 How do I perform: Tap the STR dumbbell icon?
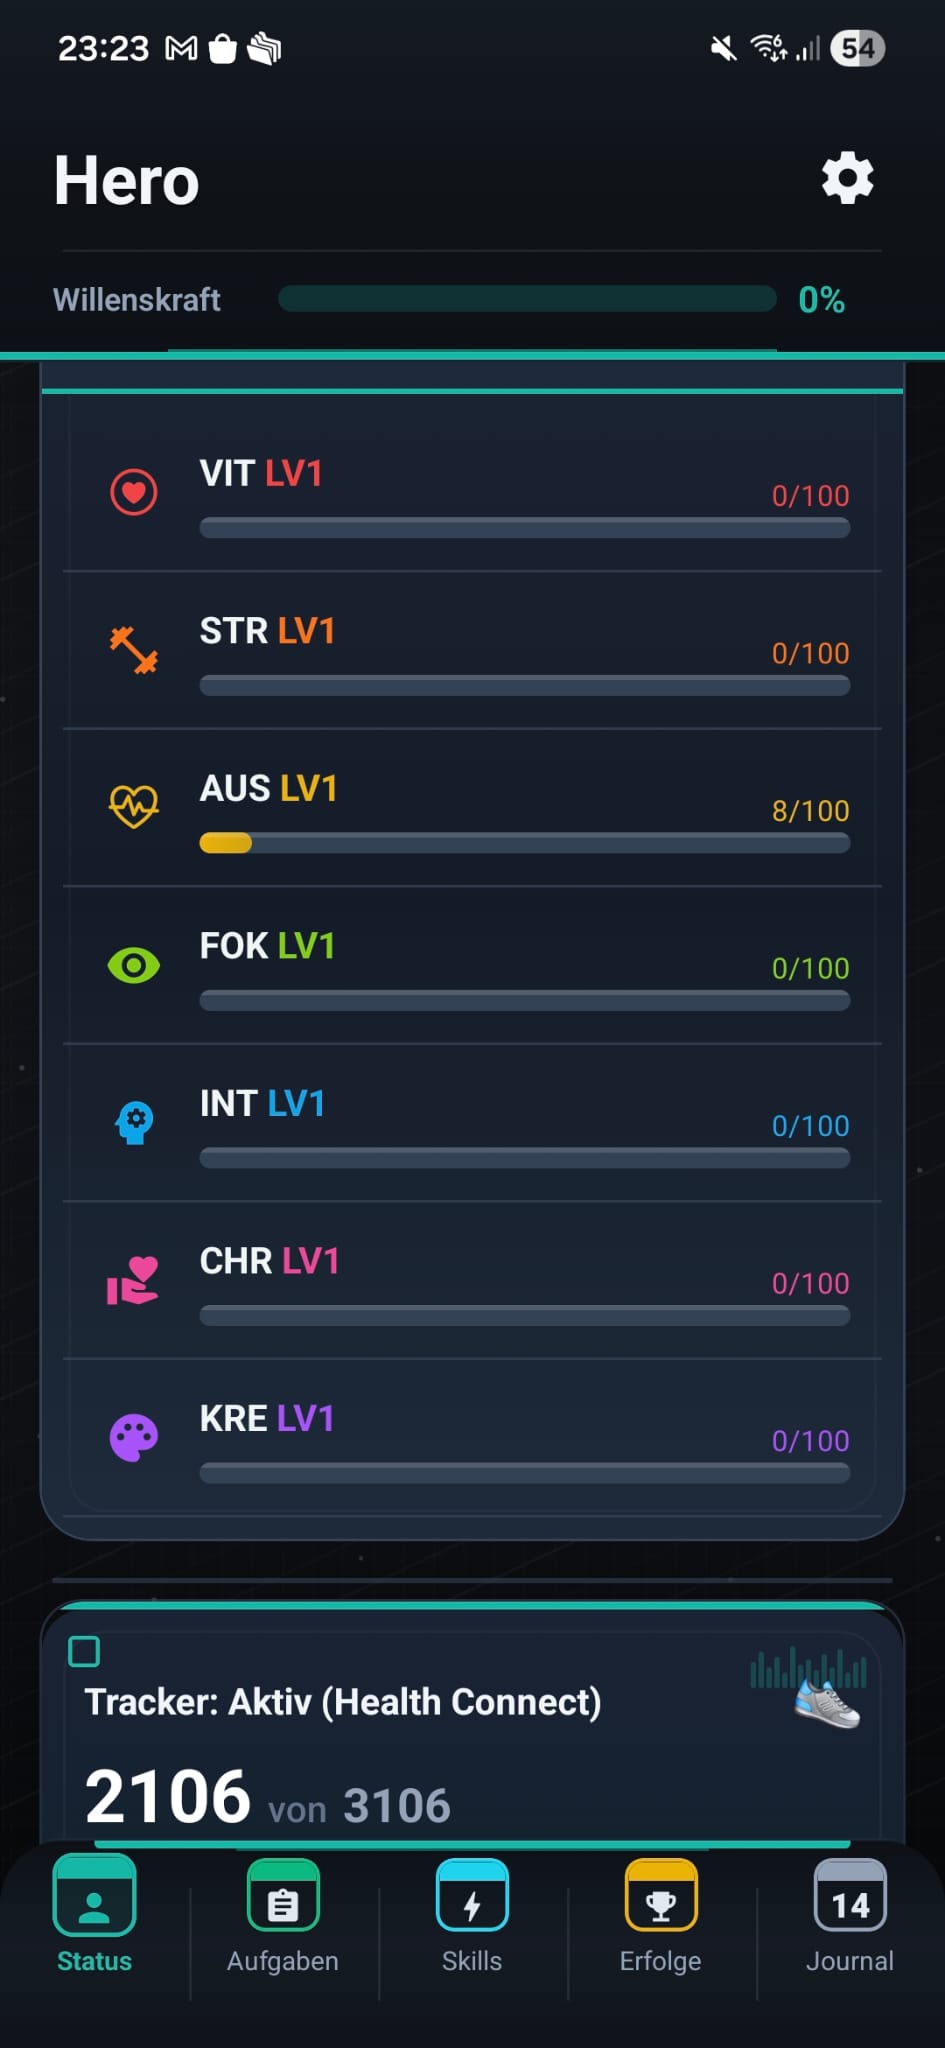(x=133, y=650)
